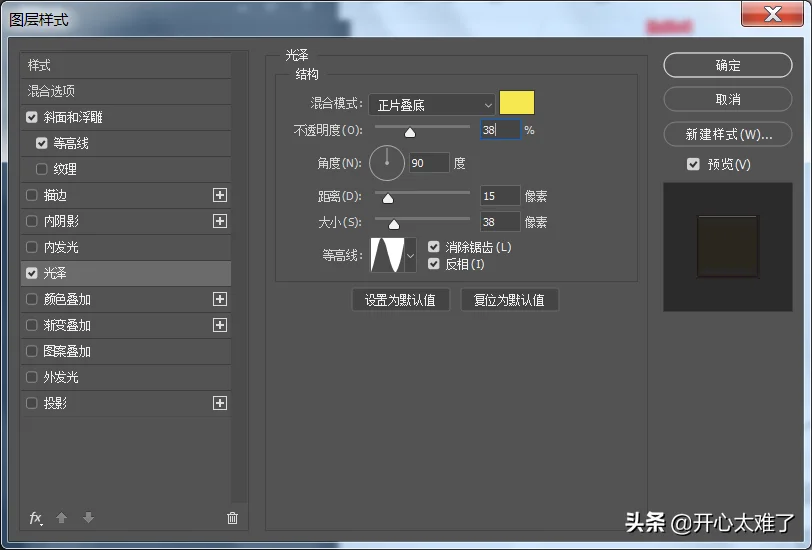The width and height of the screenshot is (812, 550).
Task: Uncheck 消除锯齿 anti-alias option
Action: [x=434, y=247]
